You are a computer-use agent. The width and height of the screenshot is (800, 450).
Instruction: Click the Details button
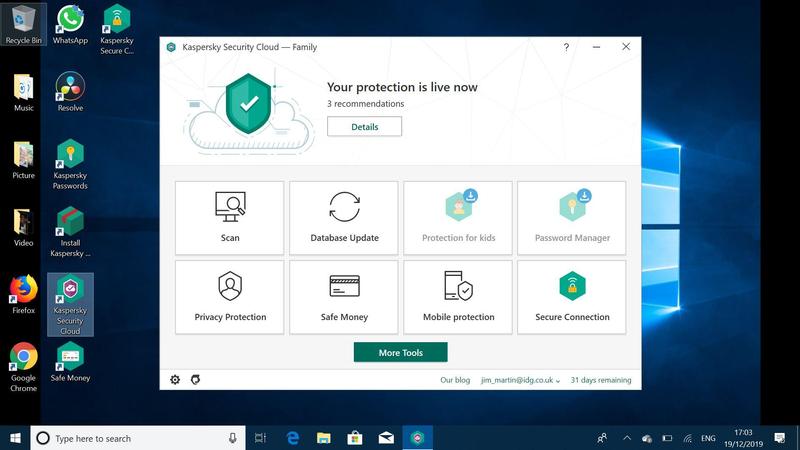364,127
